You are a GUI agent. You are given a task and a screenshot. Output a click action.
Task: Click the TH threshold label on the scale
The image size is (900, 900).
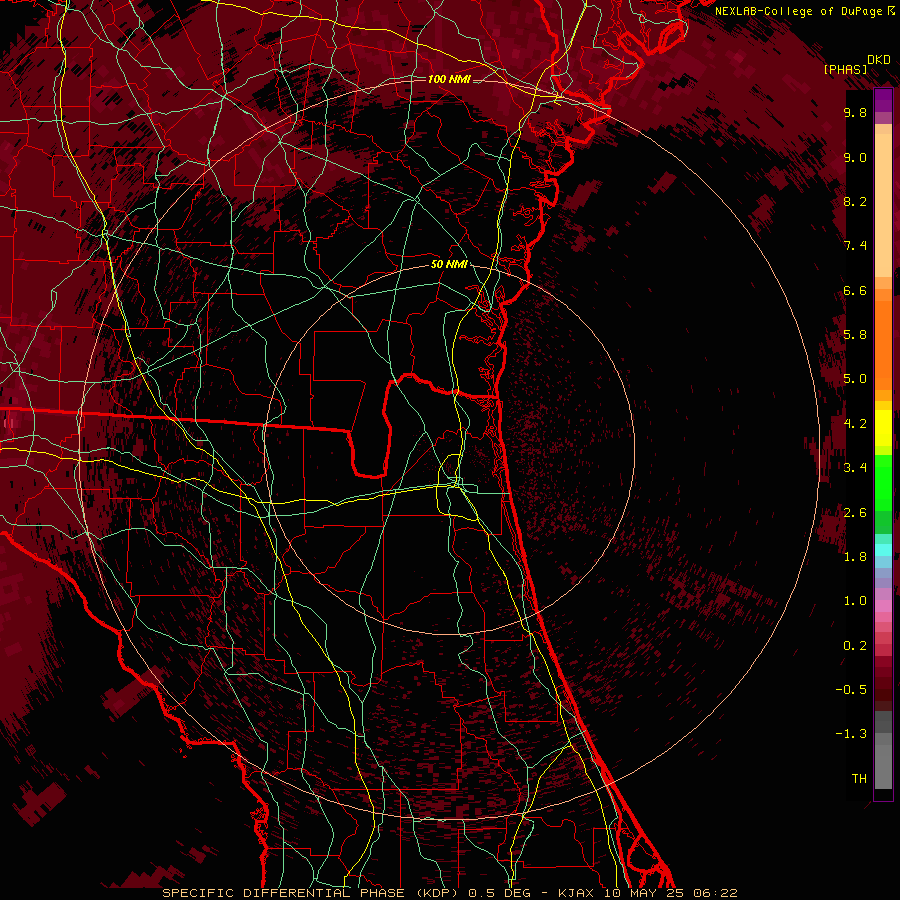coord(859,778)
